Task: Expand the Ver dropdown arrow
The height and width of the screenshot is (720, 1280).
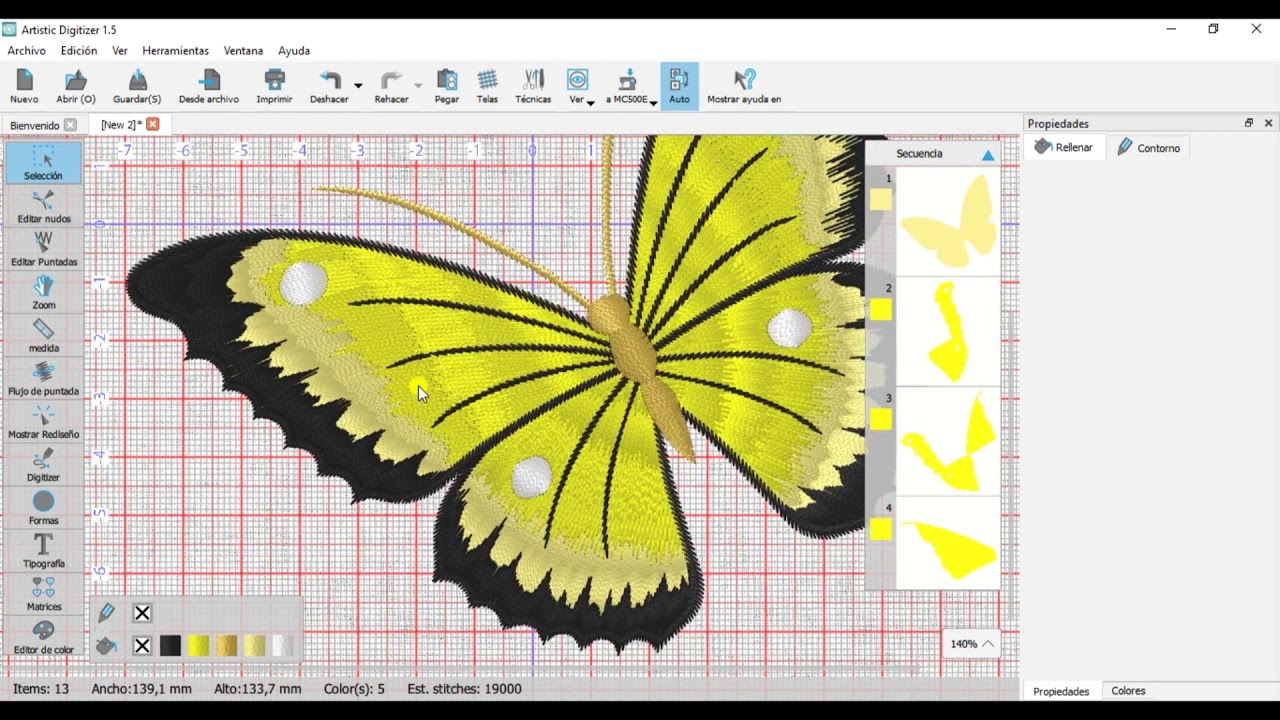Action: (x=591, y=102)
